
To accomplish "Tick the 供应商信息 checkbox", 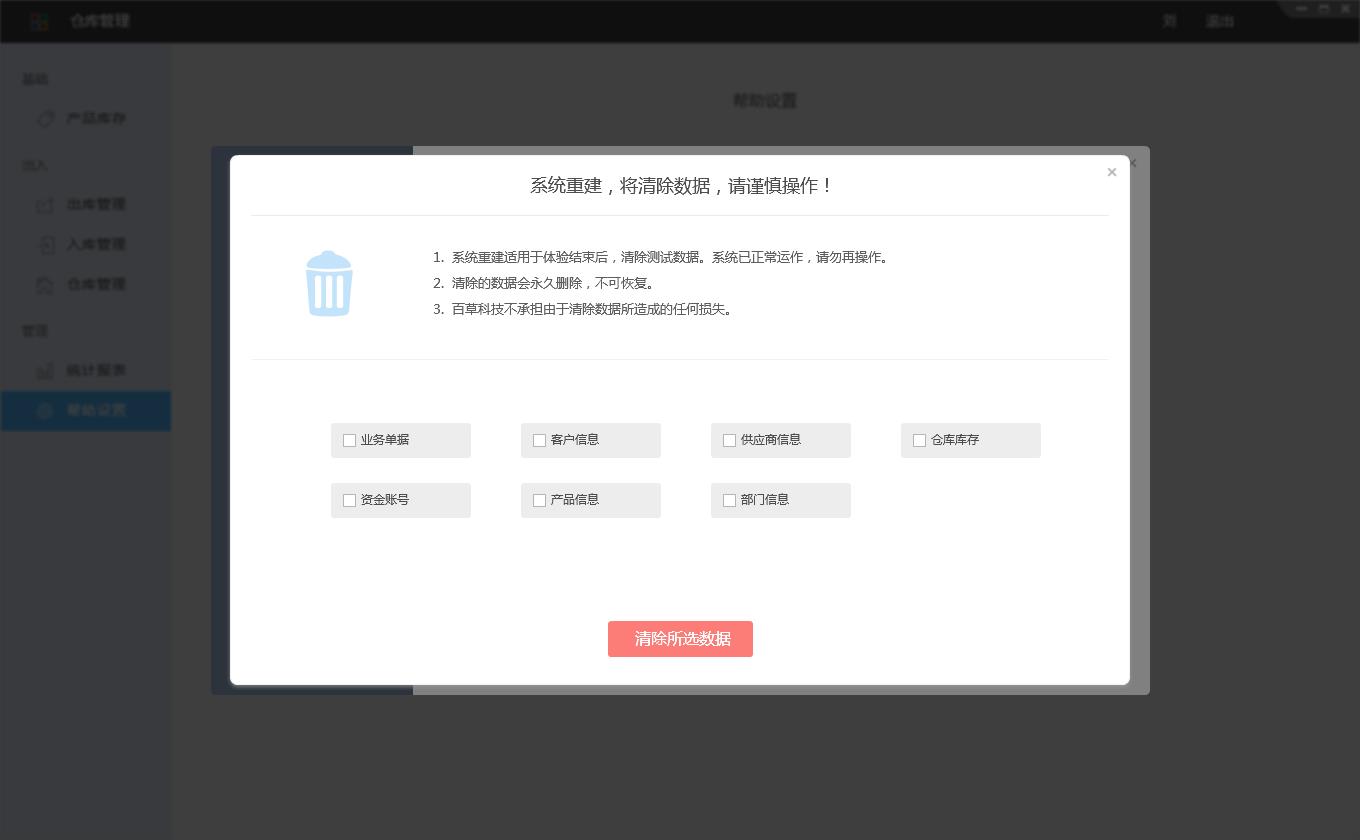I will (x=729, y=440).
